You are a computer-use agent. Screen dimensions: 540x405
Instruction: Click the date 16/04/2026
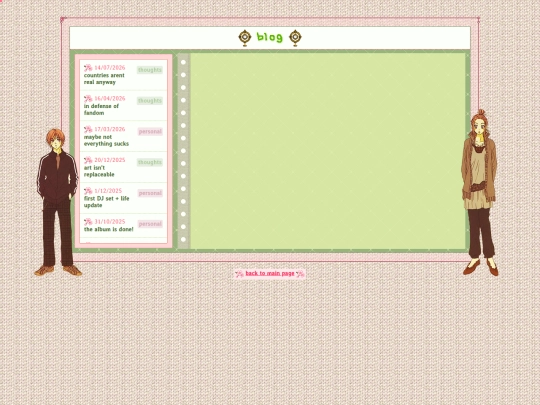(x=110, y=98)
